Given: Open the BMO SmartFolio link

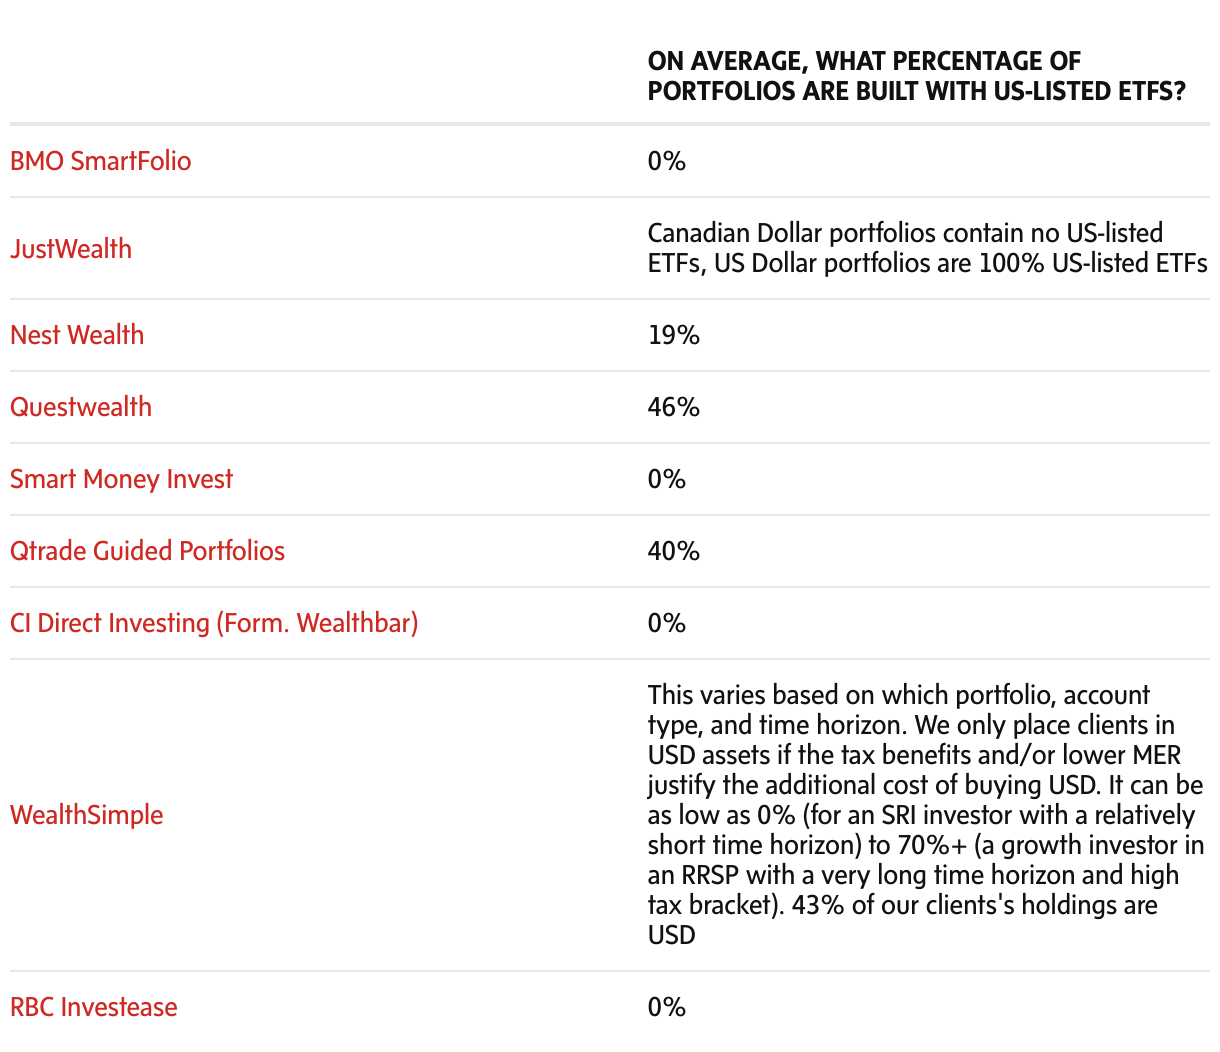Looking at the screenshot, I should pyautogui.click(x=100, y=161).
